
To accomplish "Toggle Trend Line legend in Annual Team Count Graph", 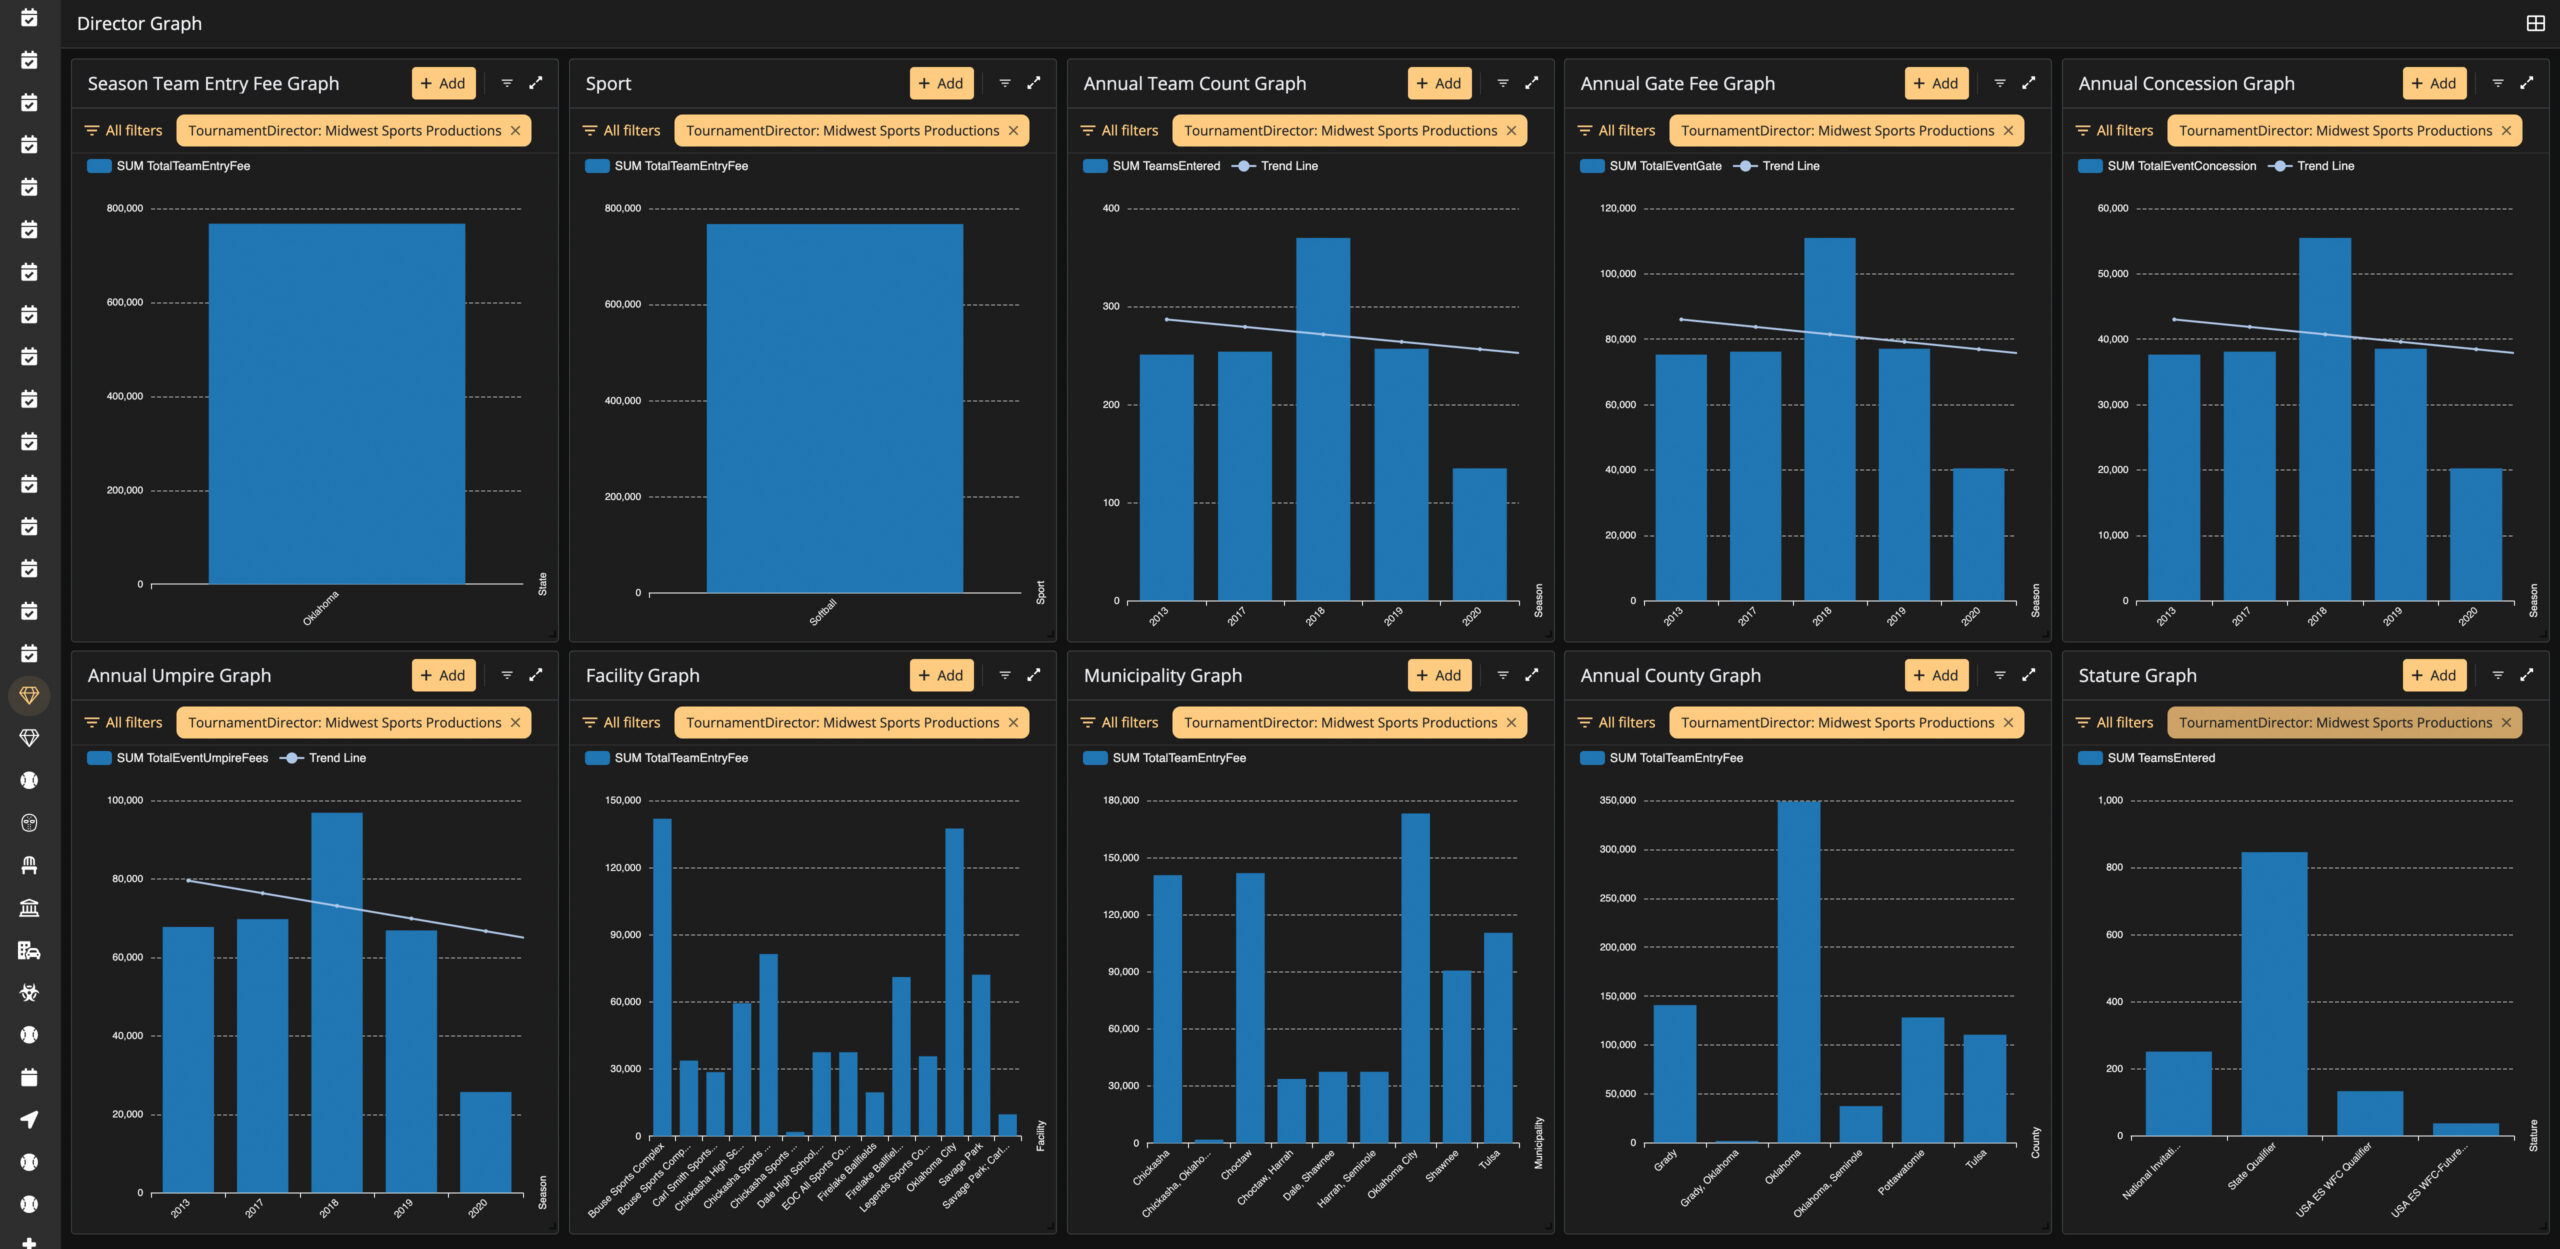I will pyautogui.click(x=1275, y=166).
